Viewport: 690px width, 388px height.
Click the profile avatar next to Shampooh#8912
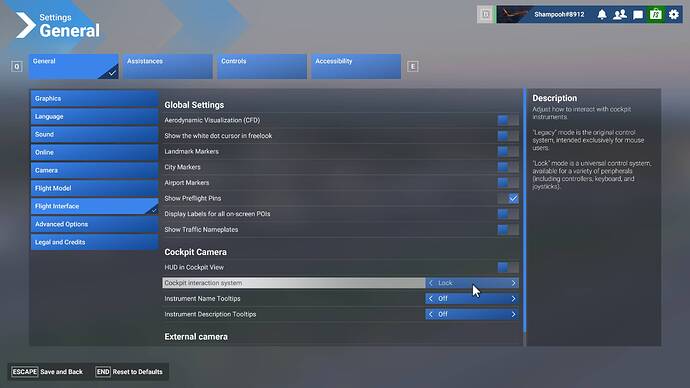click(513, 15)
